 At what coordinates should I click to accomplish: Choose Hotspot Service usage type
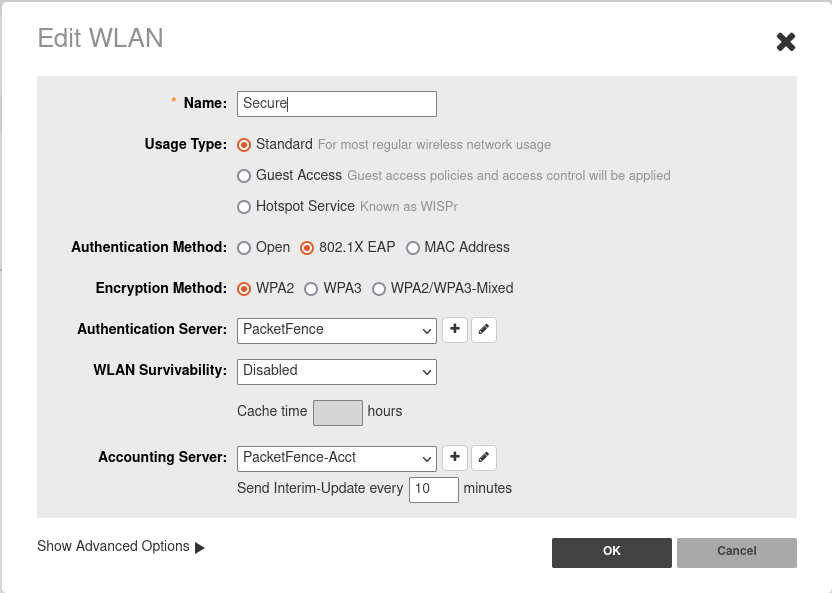pos(244,207)
